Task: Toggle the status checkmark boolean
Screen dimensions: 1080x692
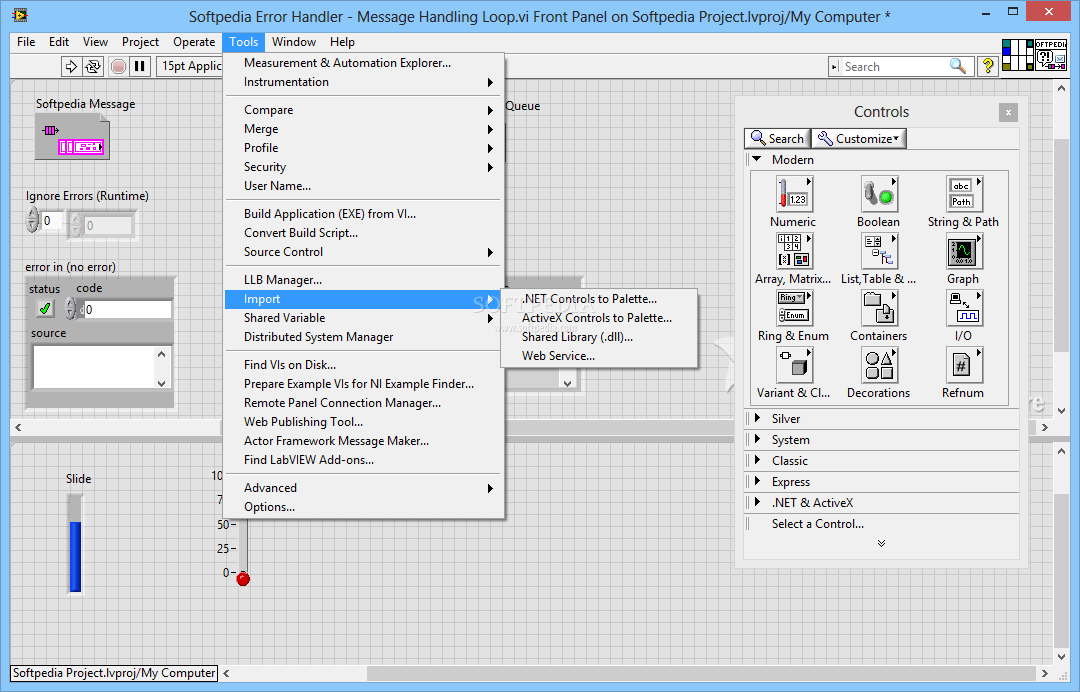Action: 45,308
